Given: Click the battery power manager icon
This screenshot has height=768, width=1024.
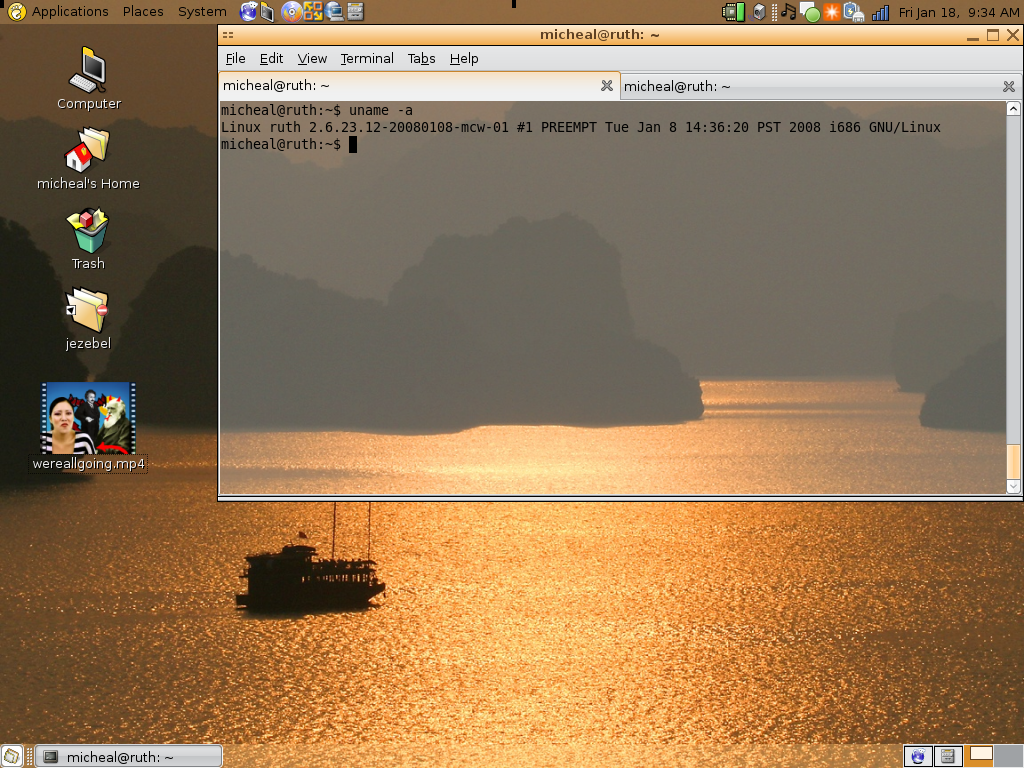Looking at the screenshot, I should pos(853,12).
